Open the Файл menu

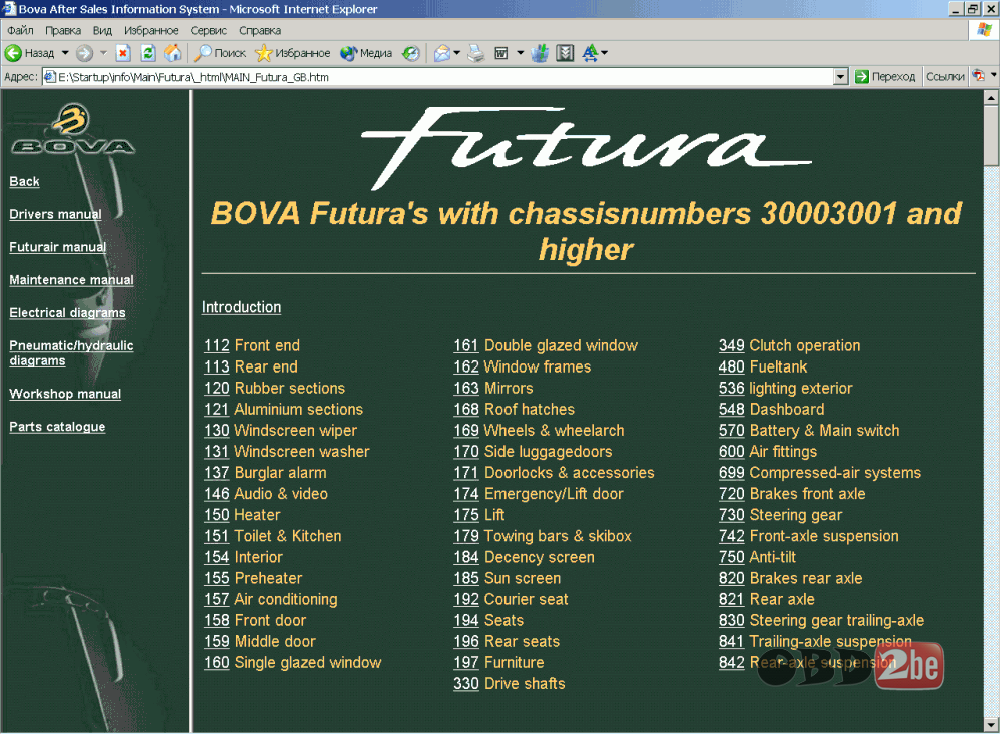pyautogui.click(x=20, y=31)
